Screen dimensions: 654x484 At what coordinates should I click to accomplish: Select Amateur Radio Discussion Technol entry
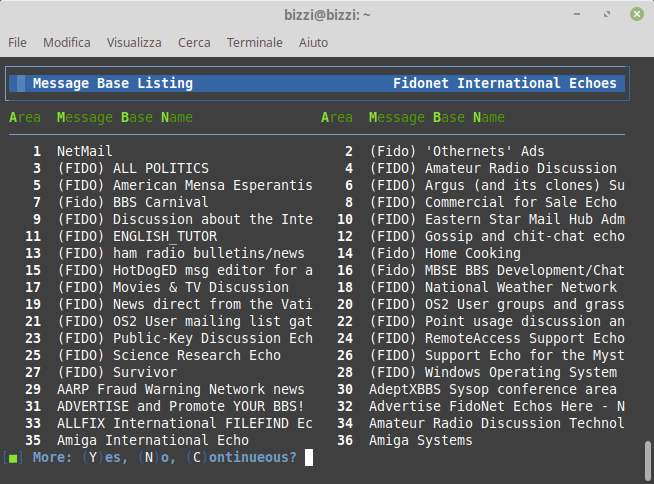tap(497, 424)
